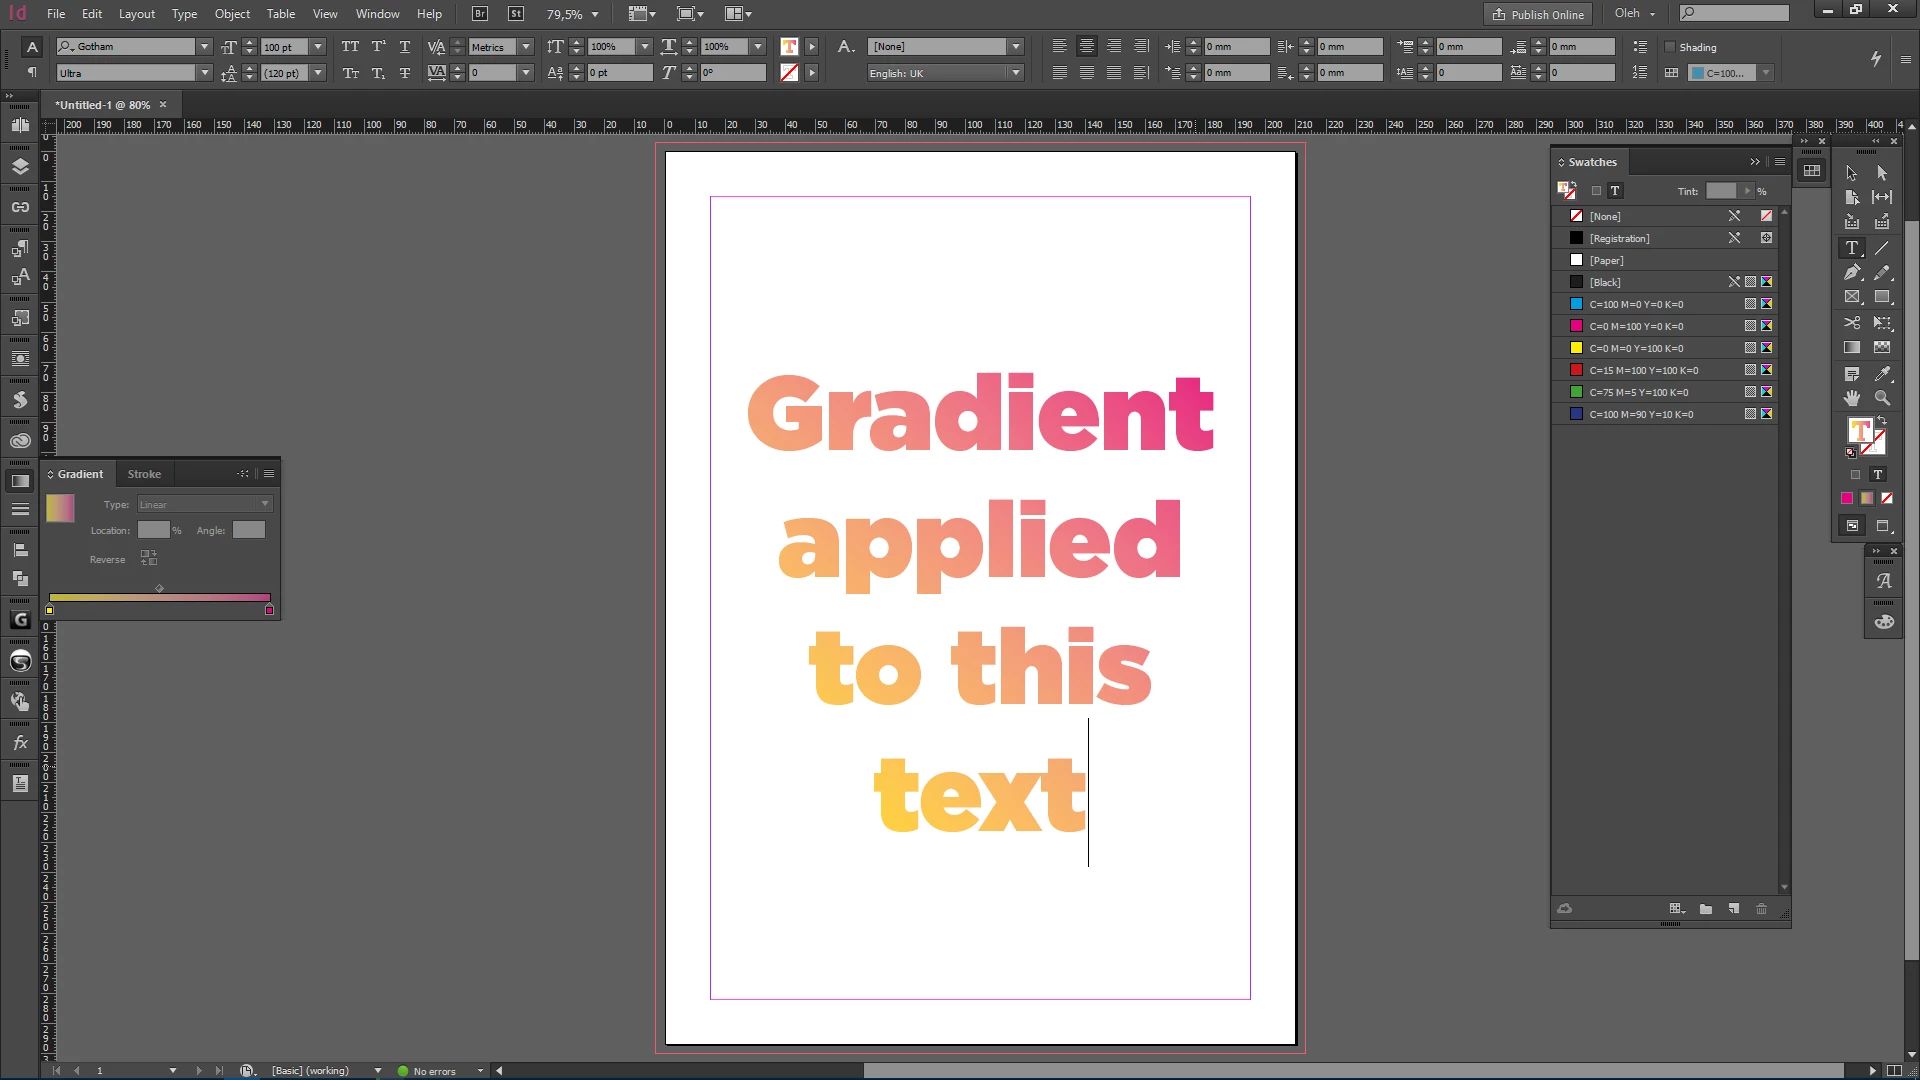Create new swatch in Swatches panel
This screenshot has height=1080, width=1920.
[1733, 908]
